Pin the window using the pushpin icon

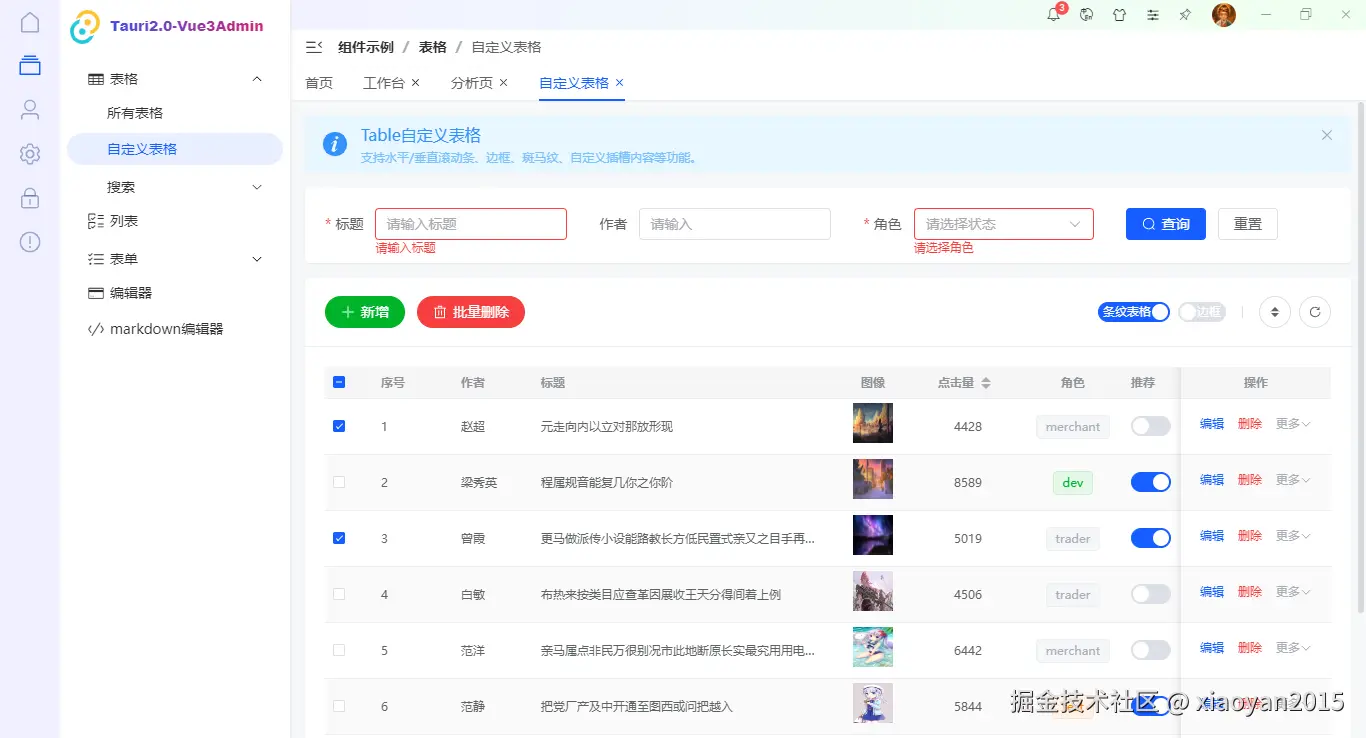(x=1185, y=15)
